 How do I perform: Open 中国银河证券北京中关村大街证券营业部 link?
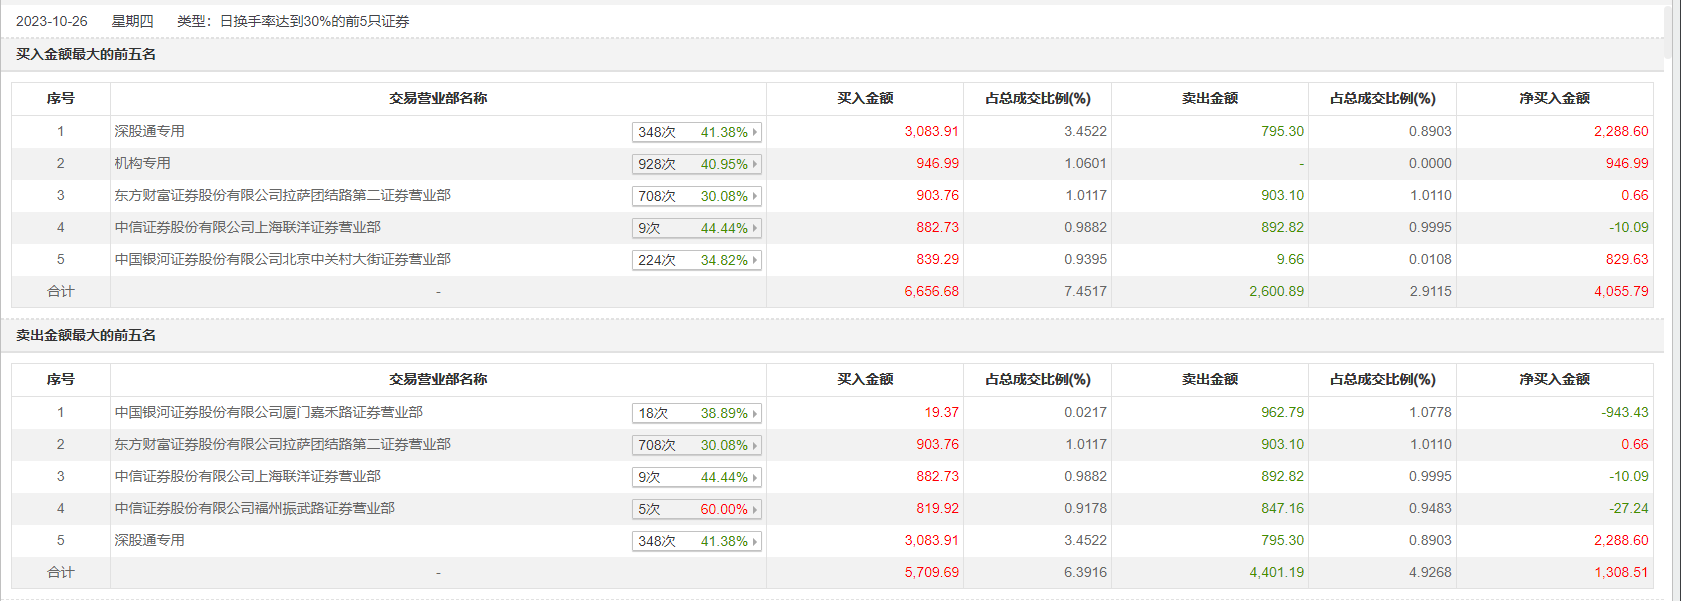coord(282,259)
